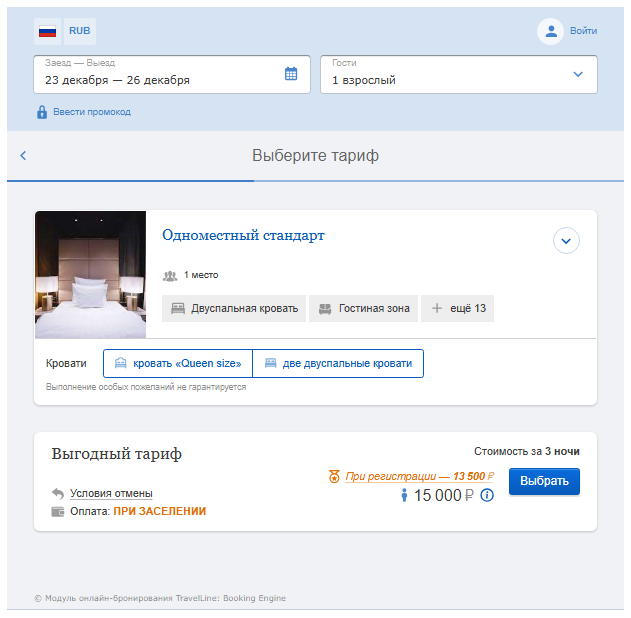Click the Russian flag language icon
The height and width of the screenshot is (618, 631).
tap(47, 31)
